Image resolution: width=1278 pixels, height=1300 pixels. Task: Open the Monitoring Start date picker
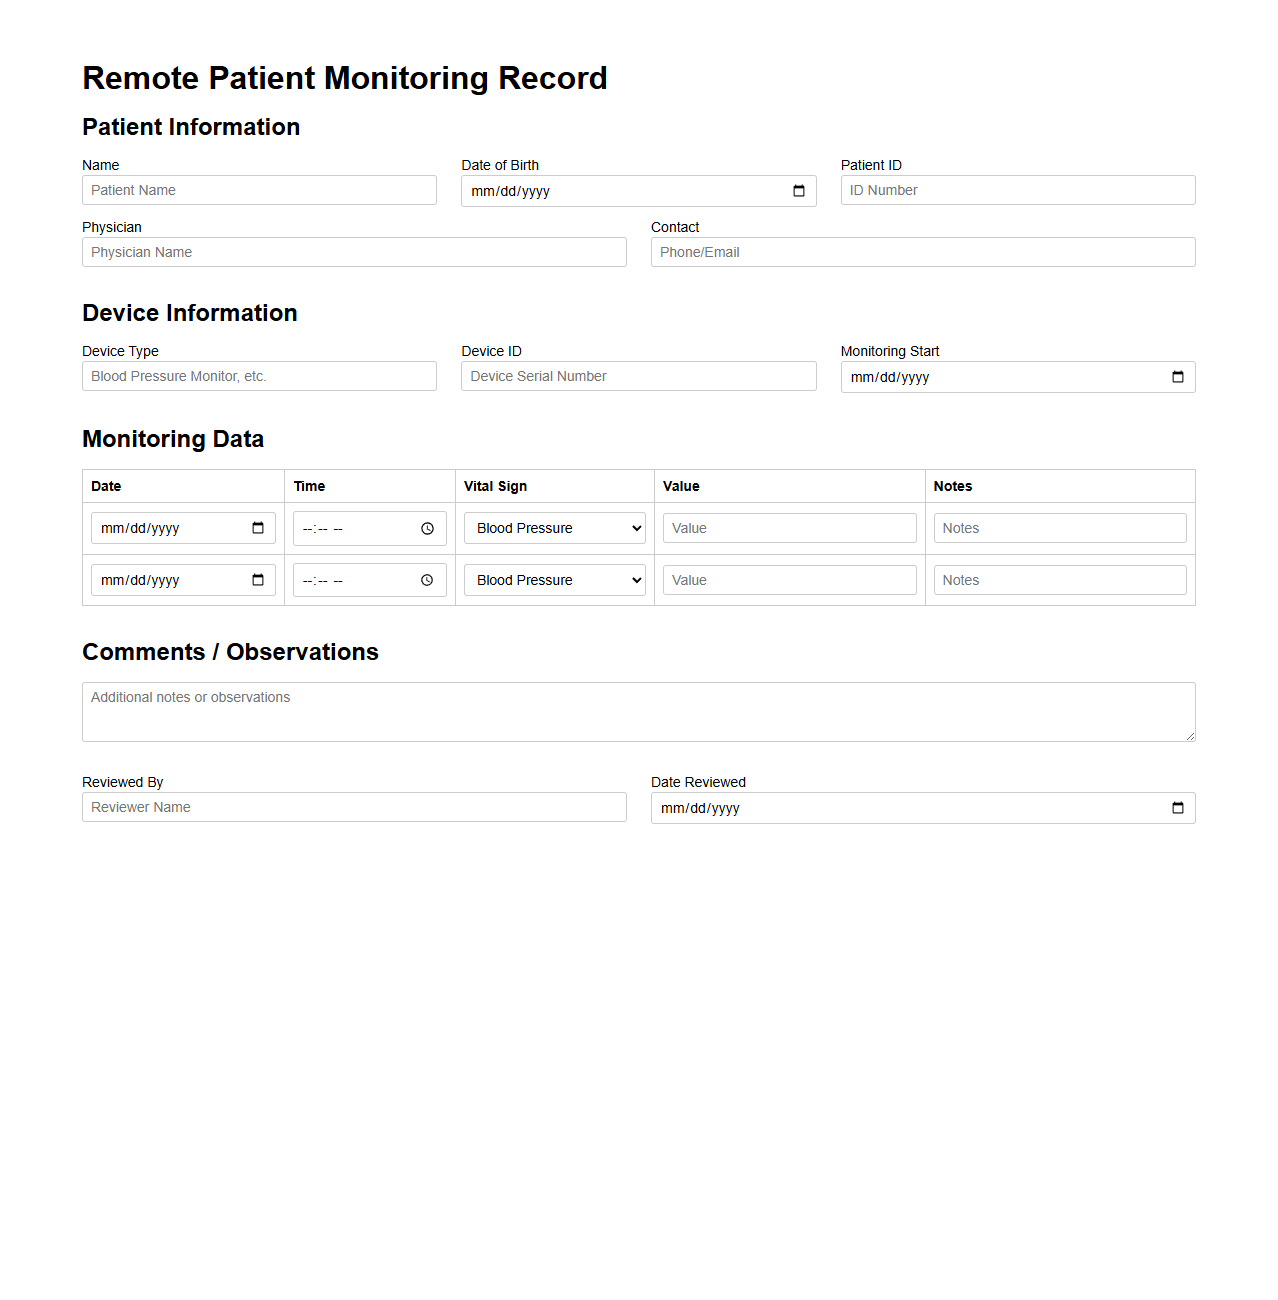coord(1177,377)
